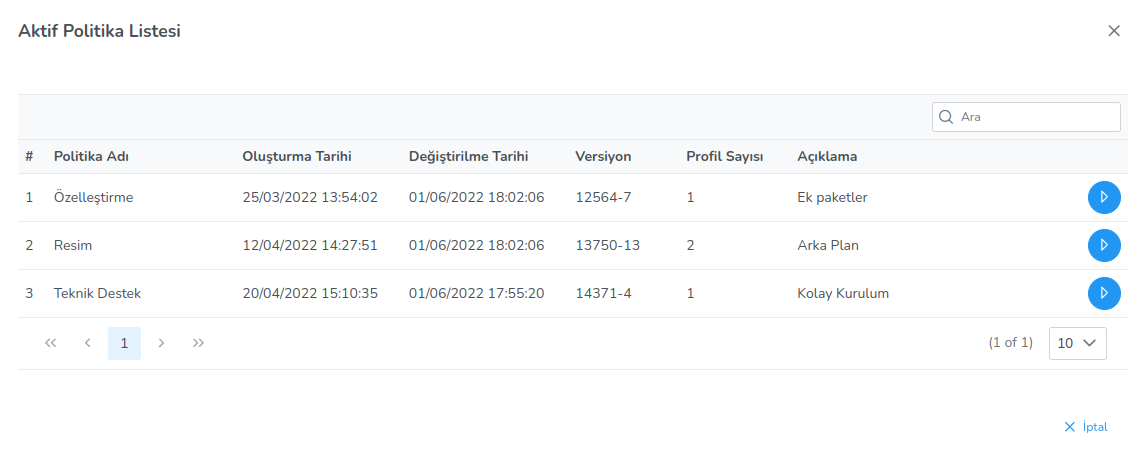Sort by Politika Adı column header
Screen dimensions: 1146x458
tap(91, 157)
